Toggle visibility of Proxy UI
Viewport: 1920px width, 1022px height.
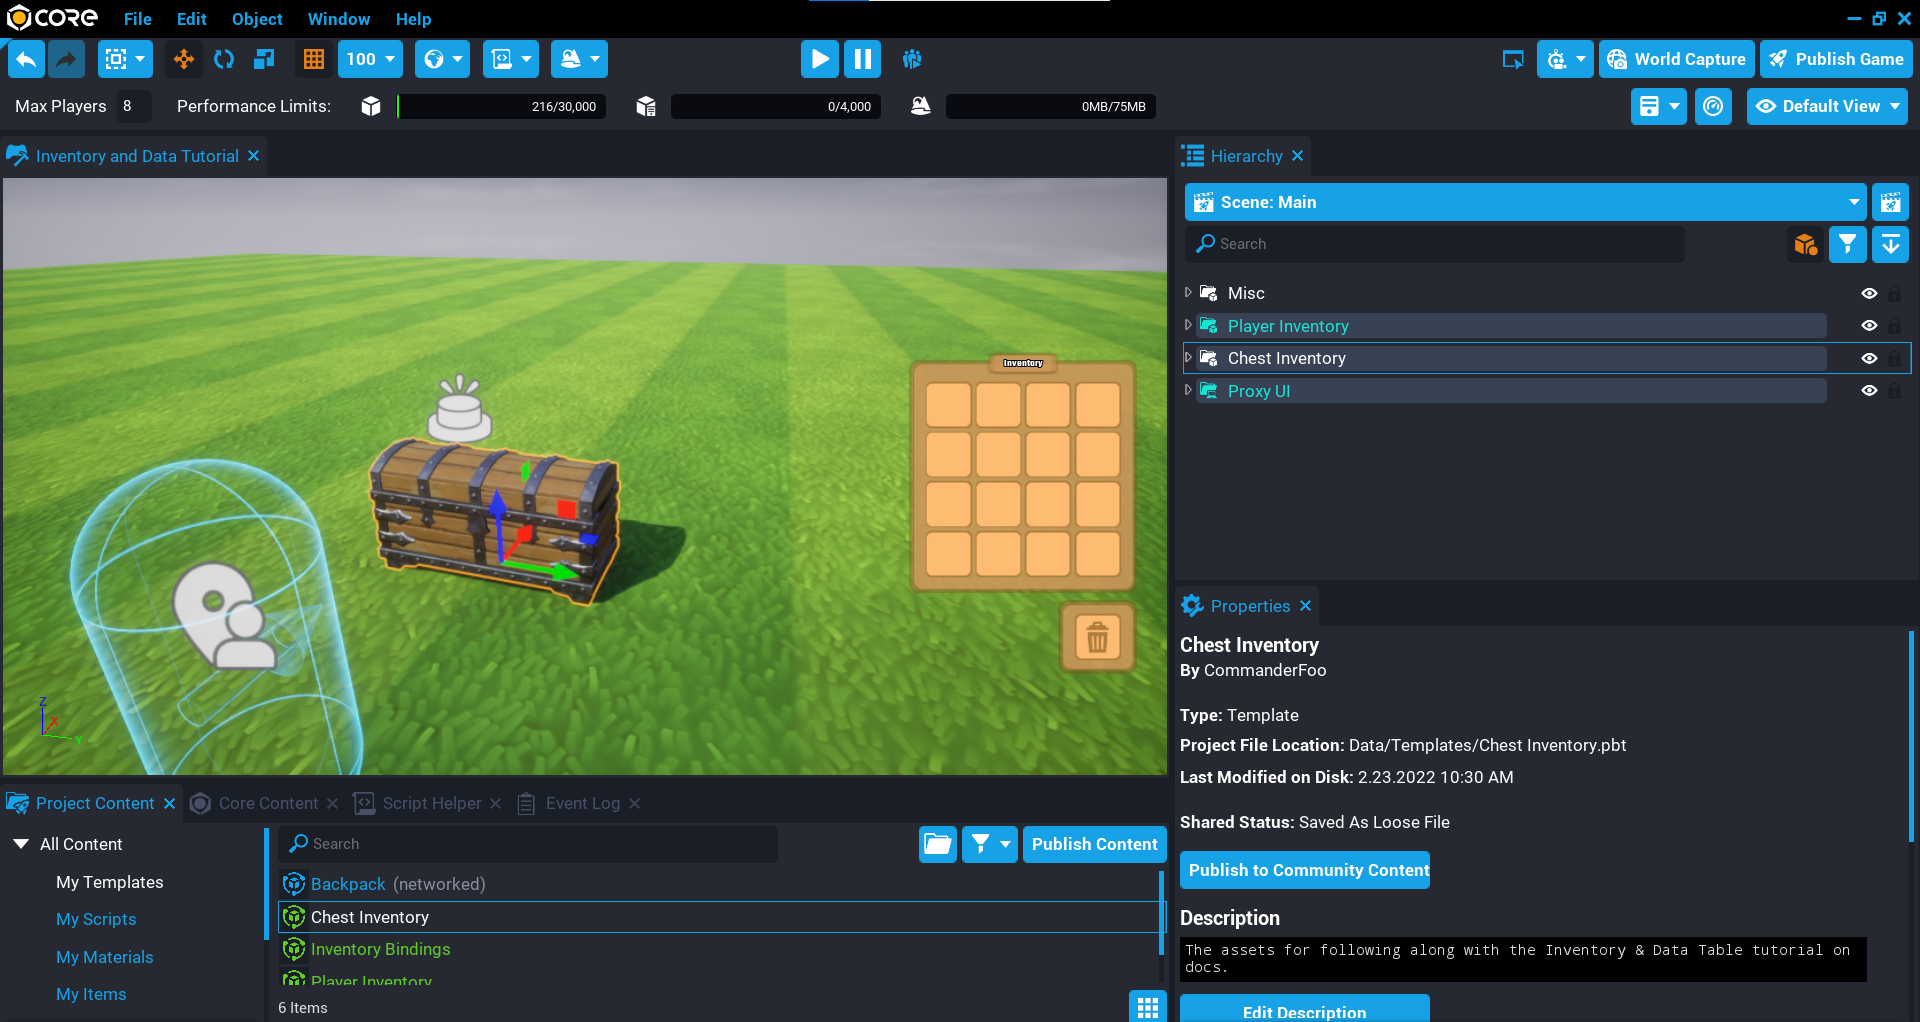(x=1868, y=391)
